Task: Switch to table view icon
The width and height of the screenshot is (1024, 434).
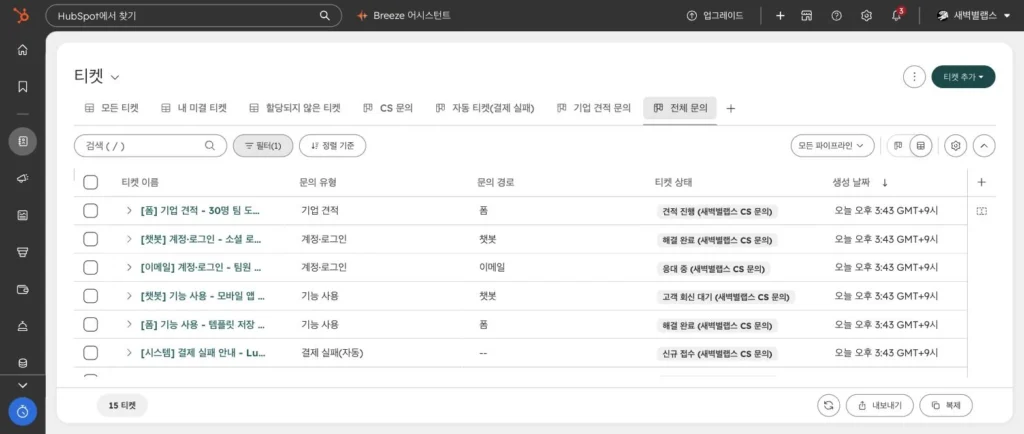Action: [x=920, y=146]
